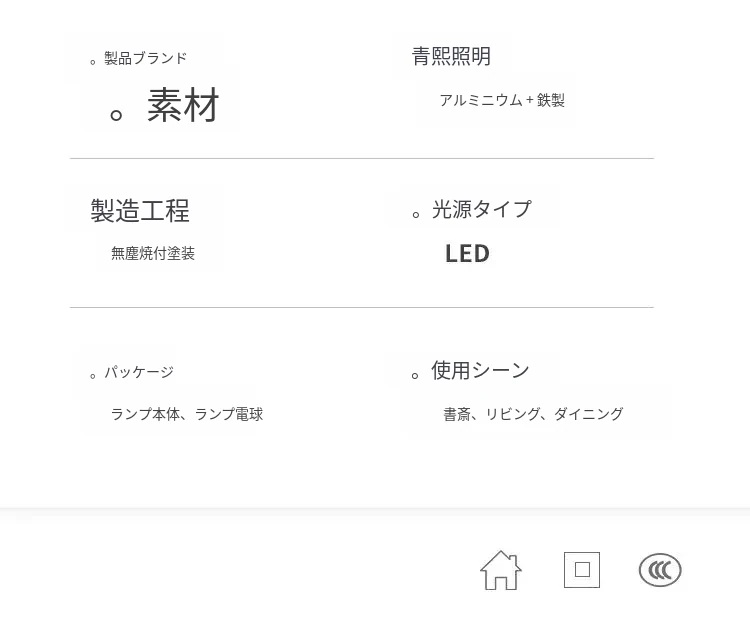The image size is (750, 628).
Task: Click the 青熙照明 brand name
Action: pyautogui.click(x=451, y=56)
